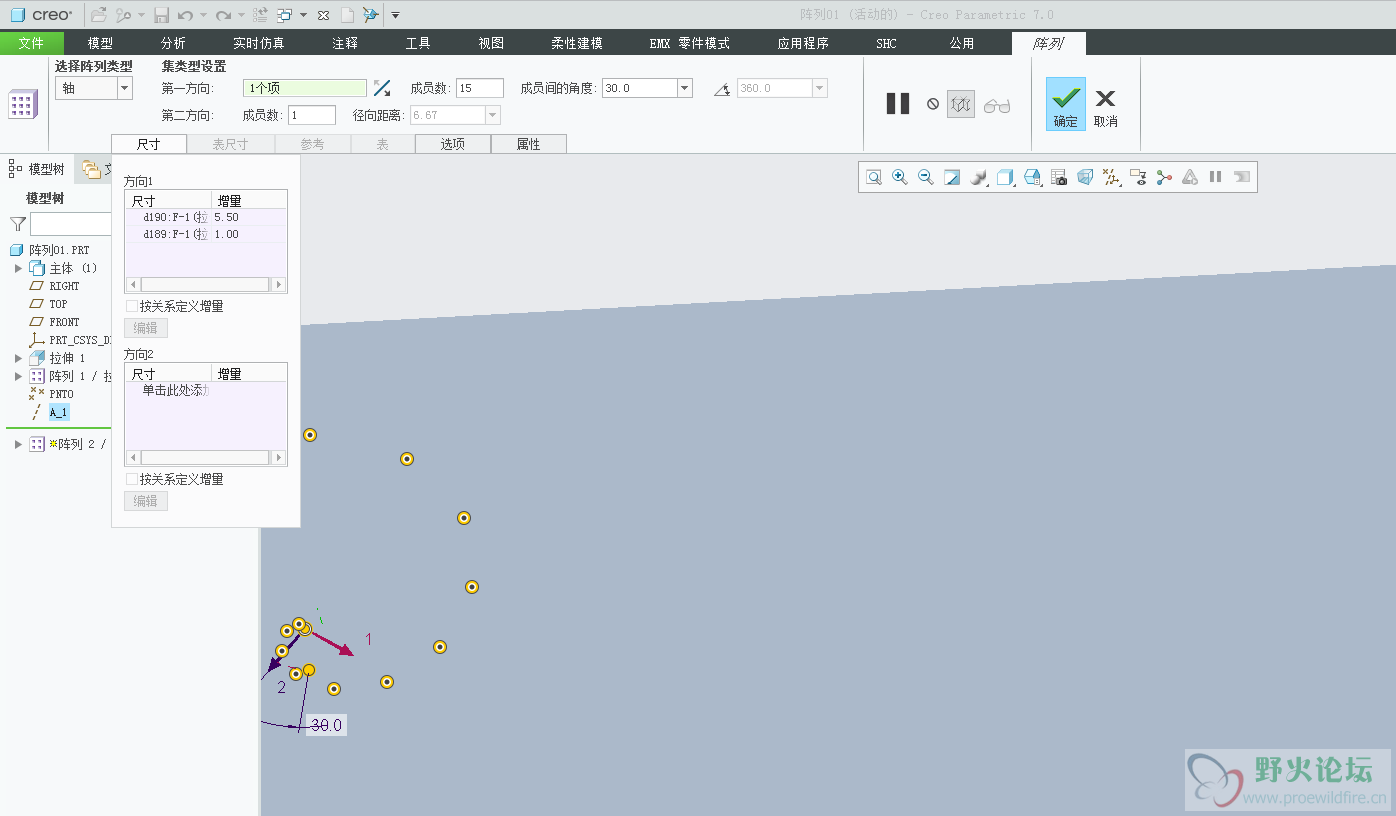
Task: Toggle the attached preview mesh button
Action: coord(961,103)
